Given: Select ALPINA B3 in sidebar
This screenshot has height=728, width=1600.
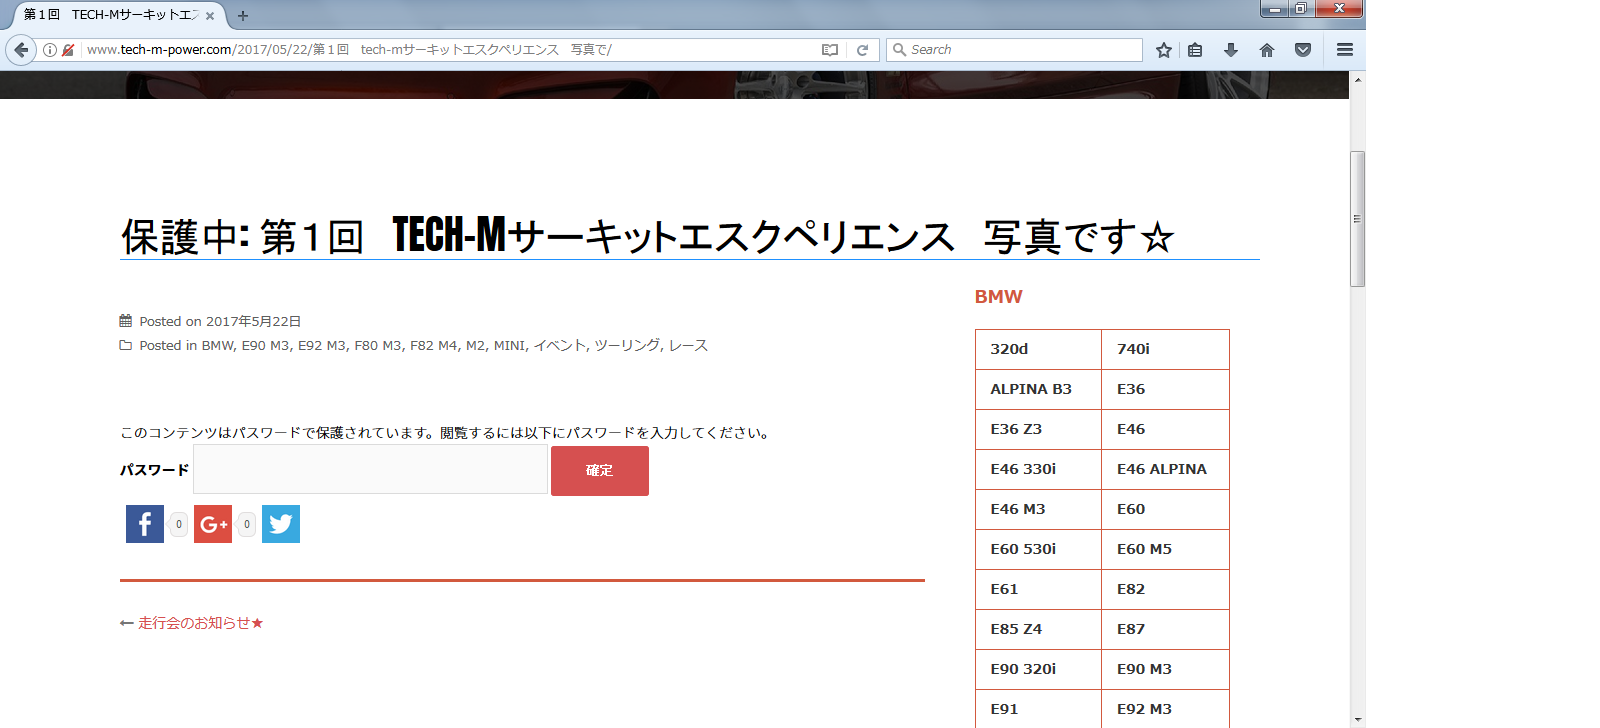Looking at the screenshot, I should click(x=1031, y=389).
